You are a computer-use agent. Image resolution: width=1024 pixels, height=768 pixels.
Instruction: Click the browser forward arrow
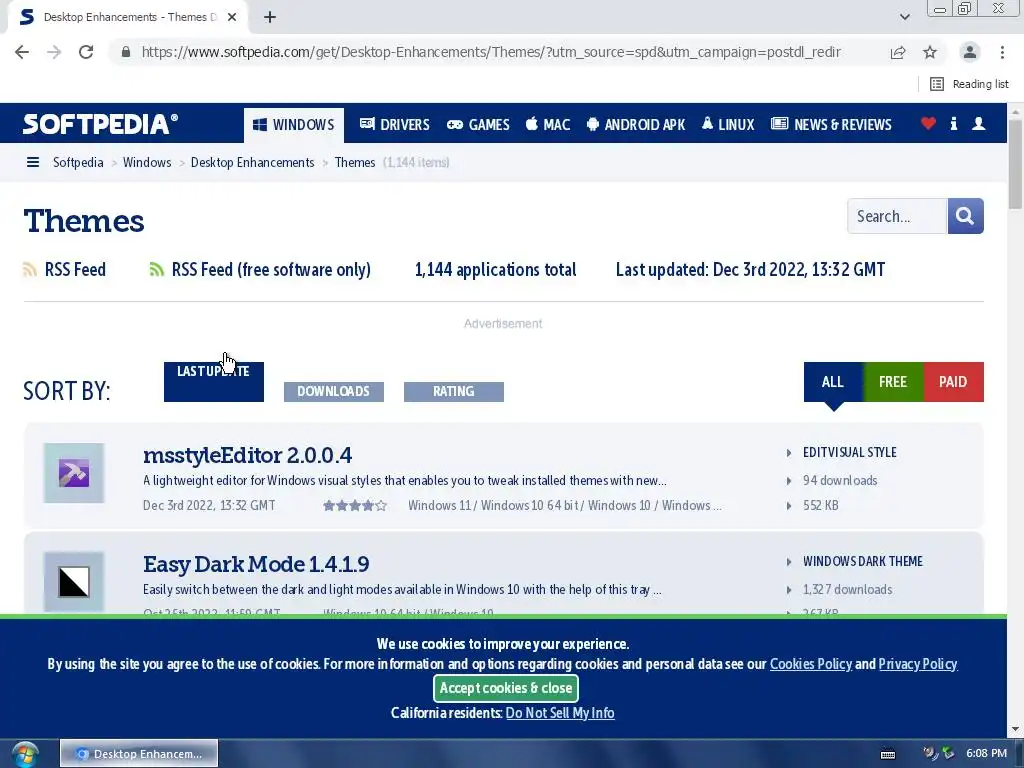pos(54,52)
